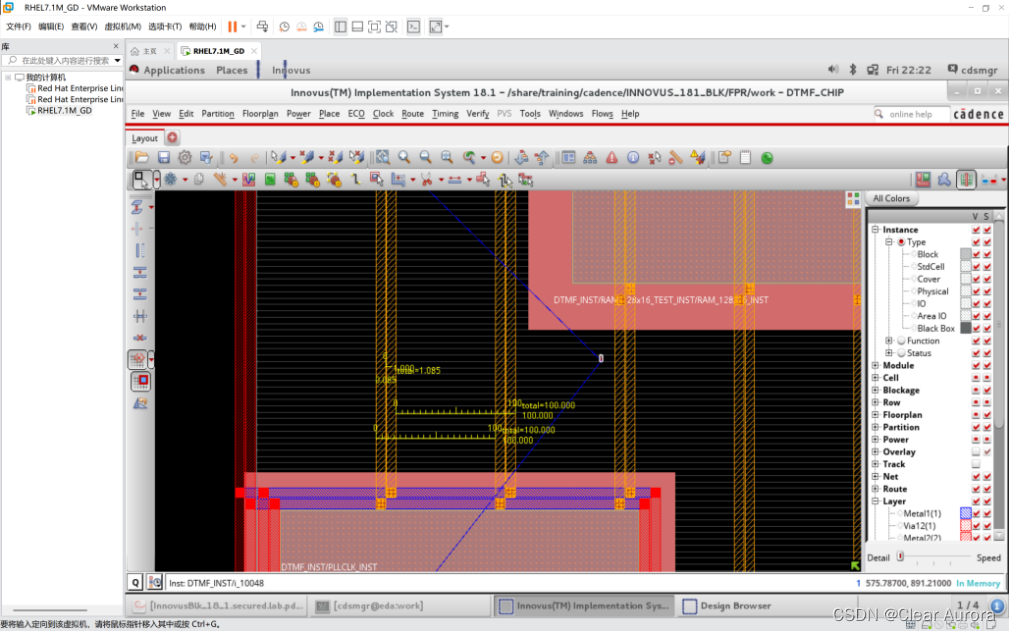Open dropdown arrow beside scissors tool
Viewport: 1010px width, 631px height.
[x=441, y=180]
